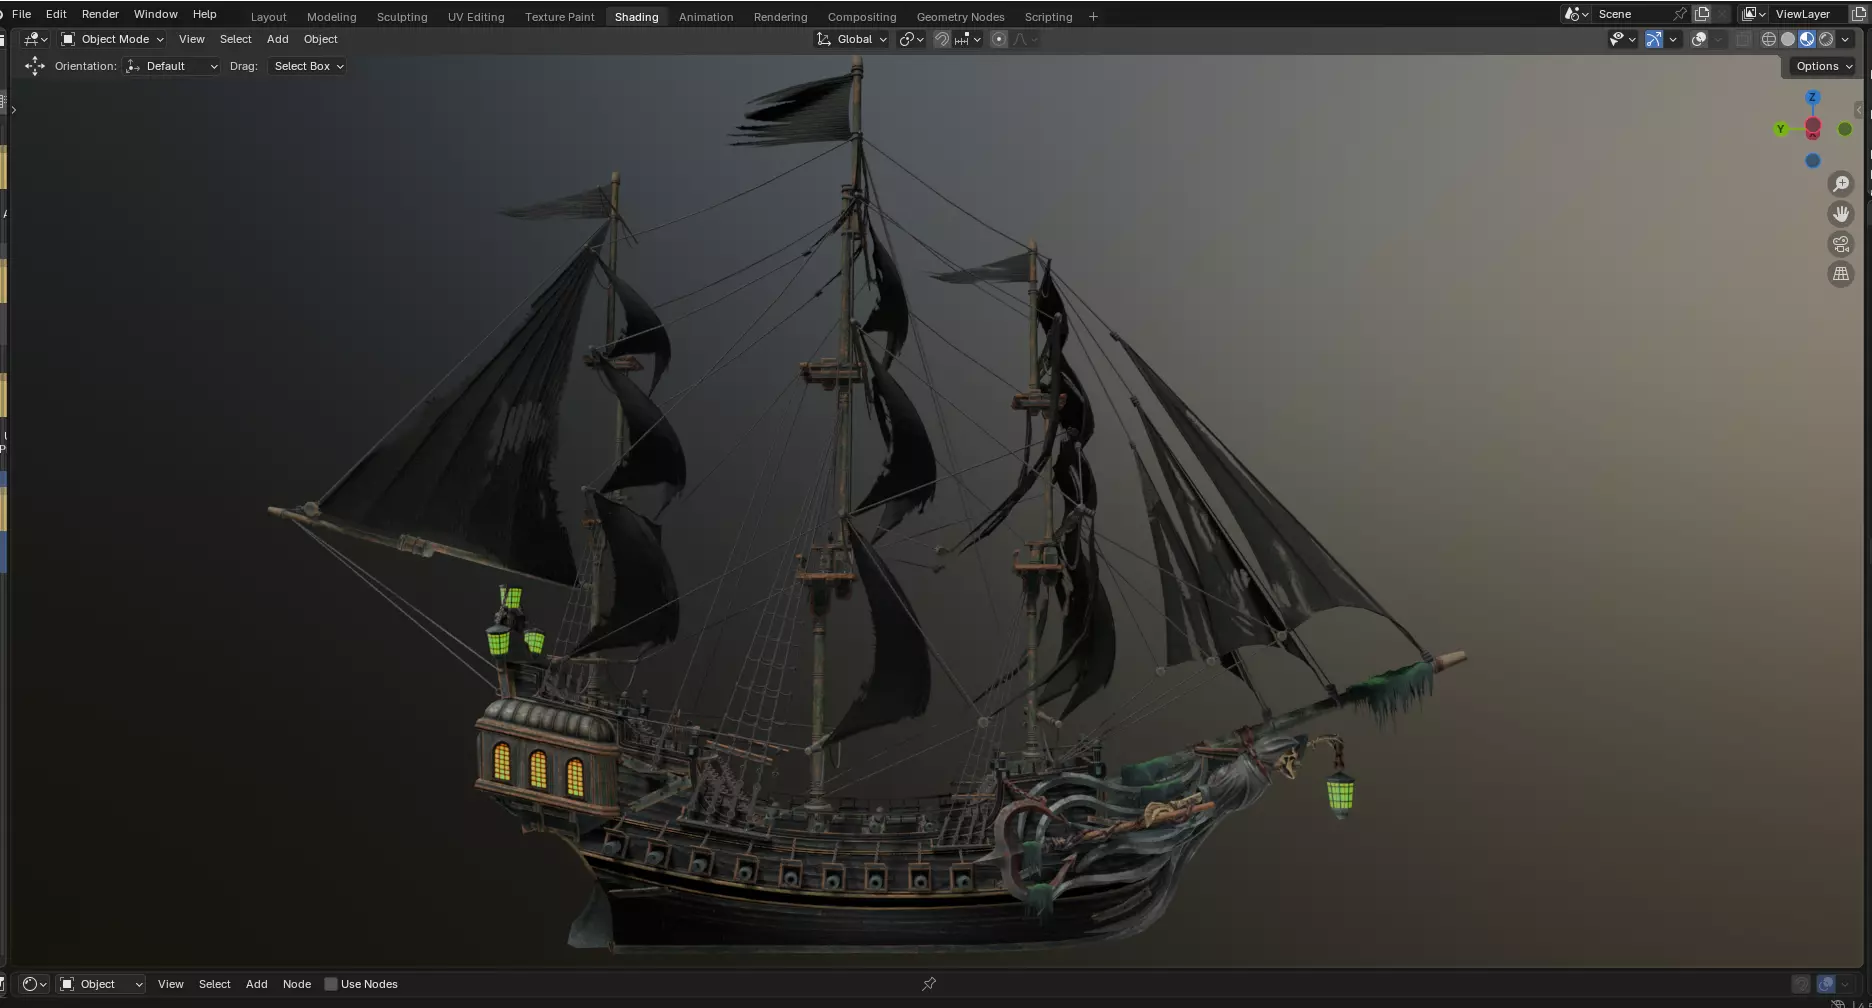
Task: Click the pan hand icon in viewport
Action: click(1841, 214)
